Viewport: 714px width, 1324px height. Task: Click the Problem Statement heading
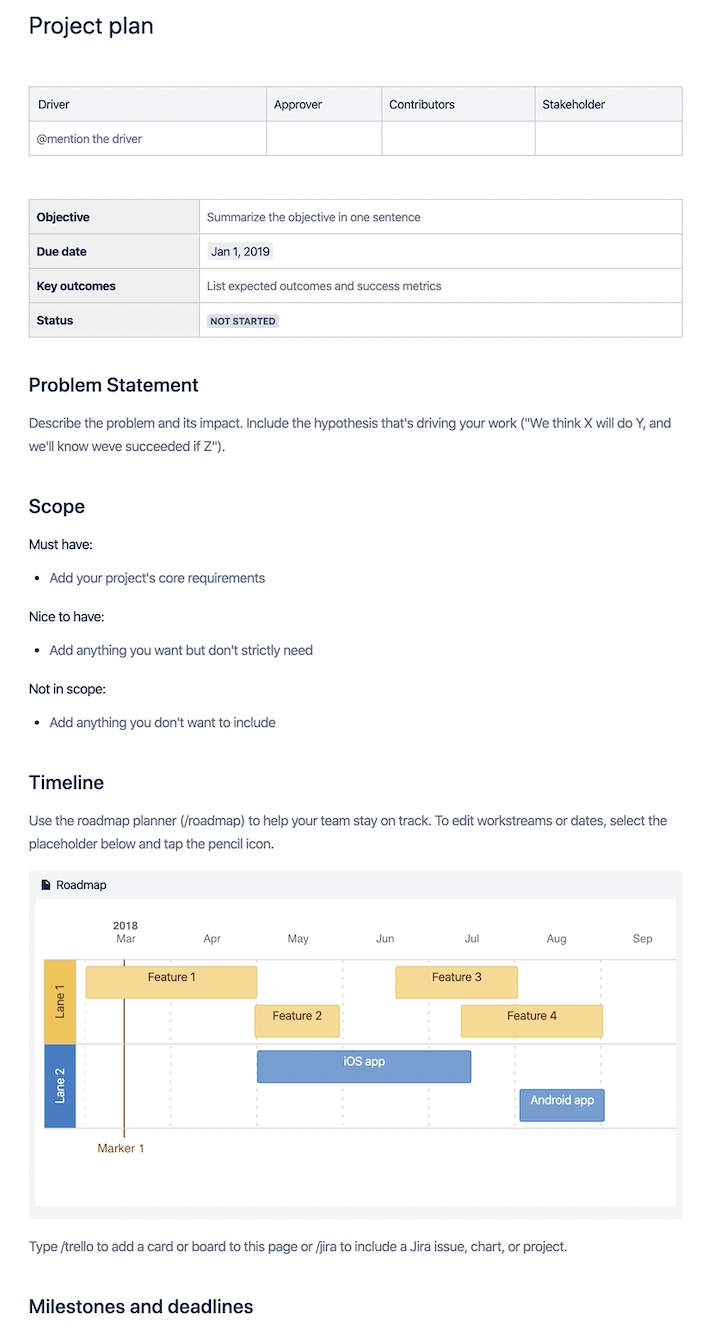tap(114, 385)
